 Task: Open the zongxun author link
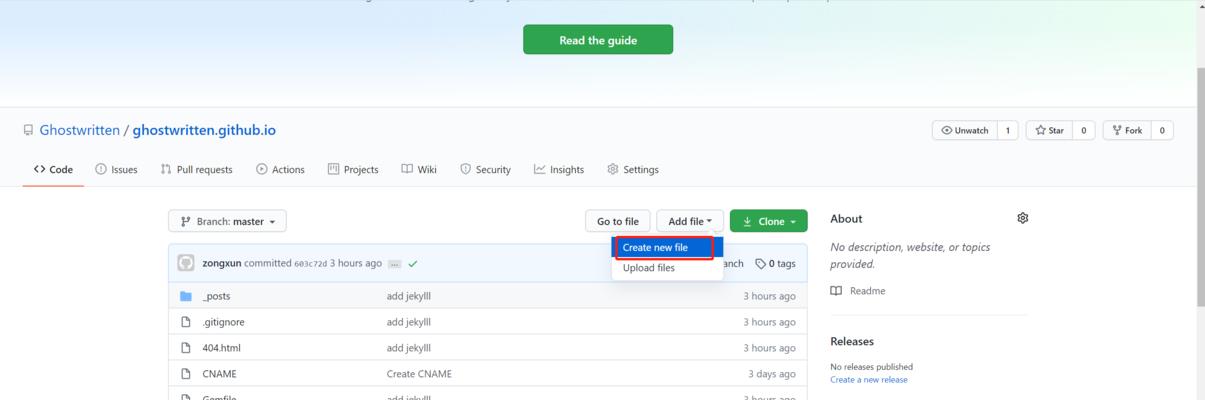[221, 263]
